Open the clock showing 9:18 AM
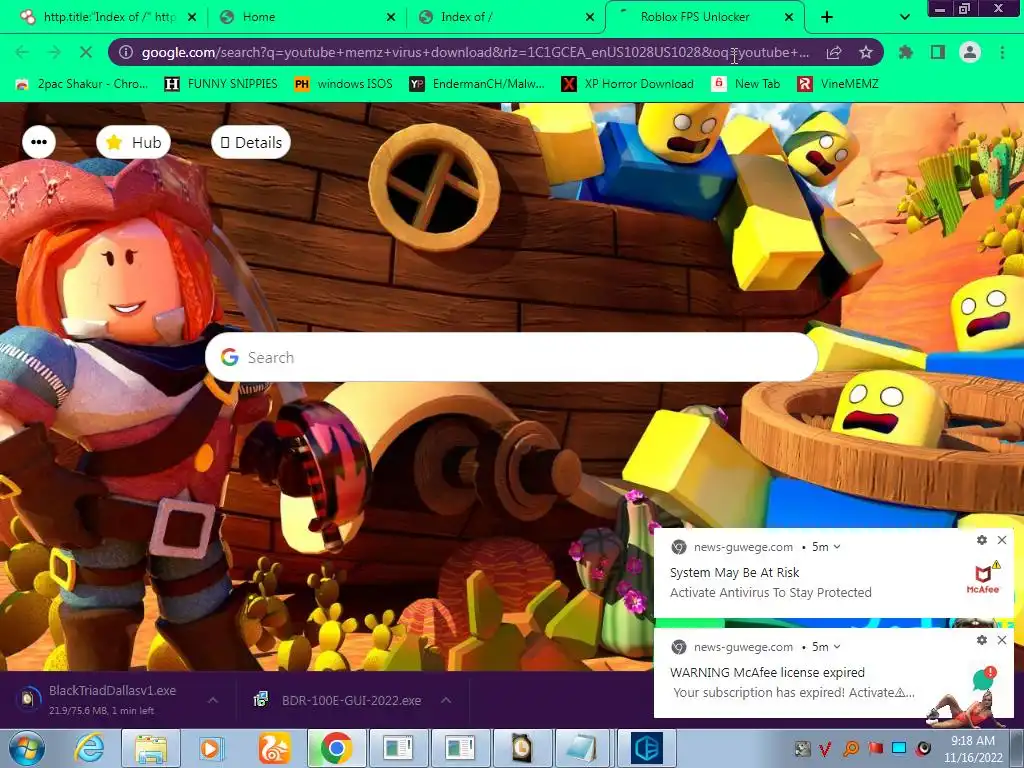The width and height of the screenshot is (1024, 768). click(973, 749)
